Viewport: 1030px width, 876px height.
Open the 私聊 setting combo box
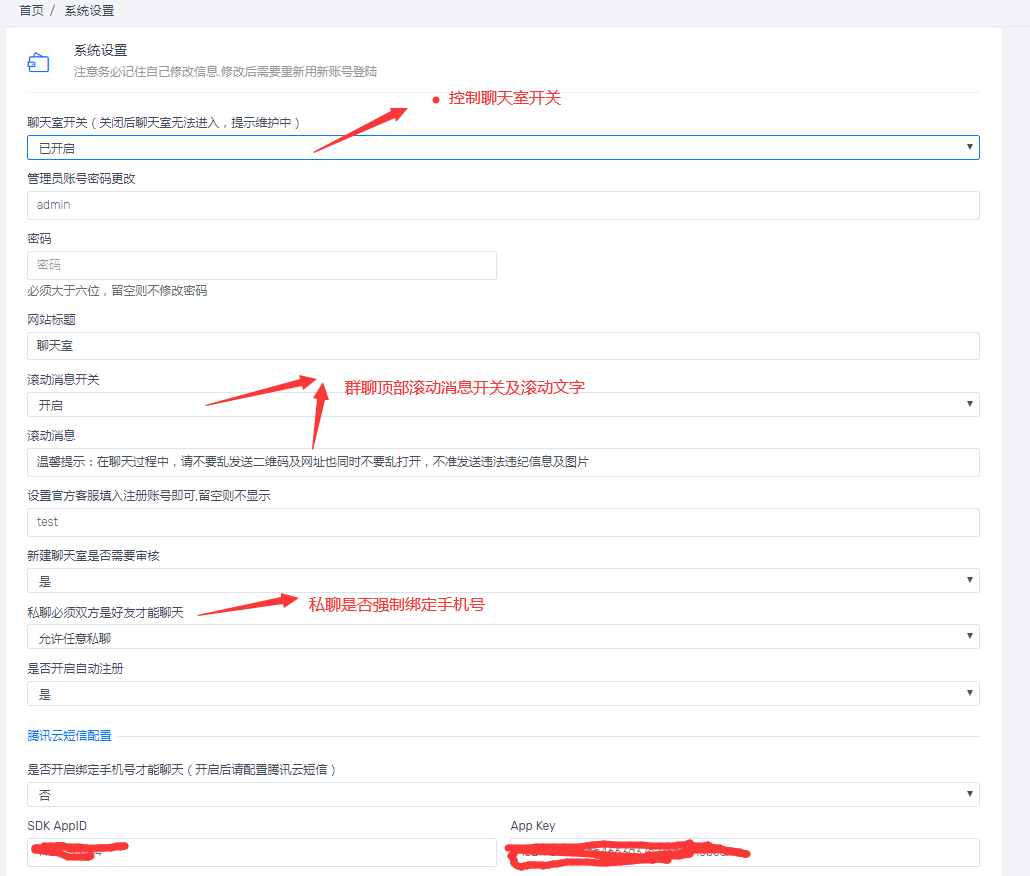tap(500, 636)
